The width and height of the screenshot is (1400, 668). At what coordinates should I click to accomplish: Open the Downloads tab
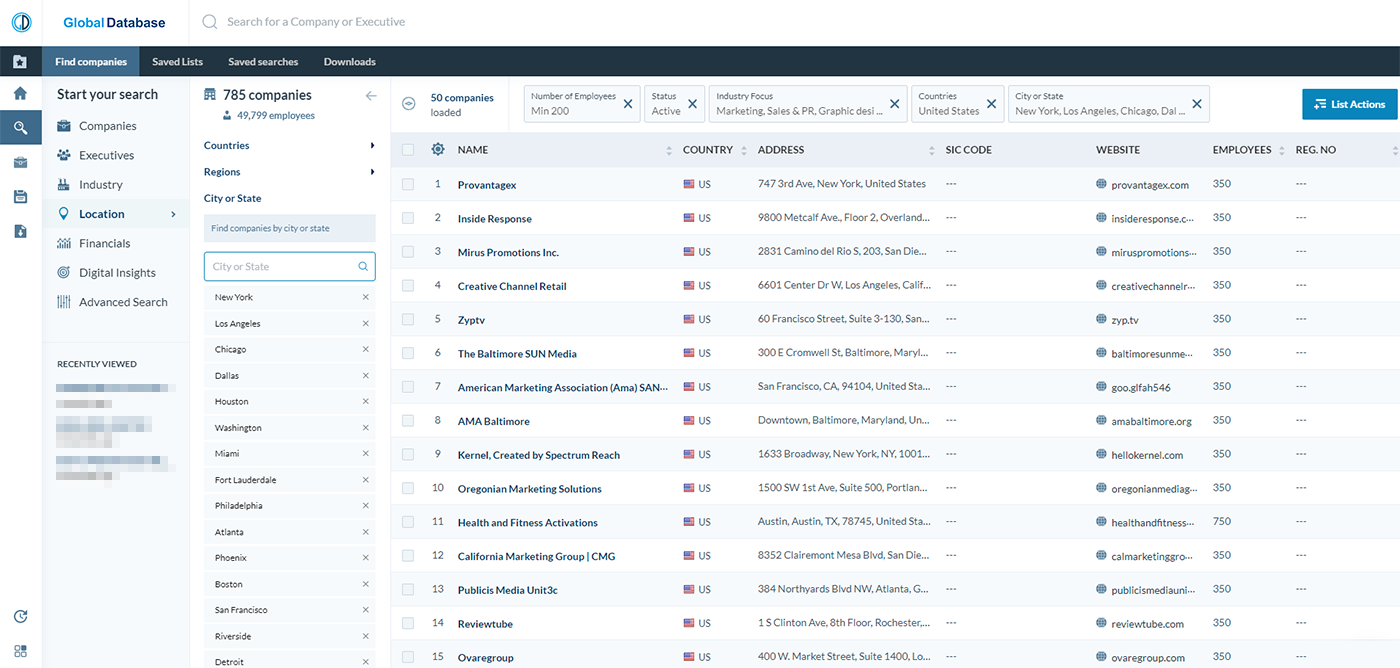(x=350, y=62)
